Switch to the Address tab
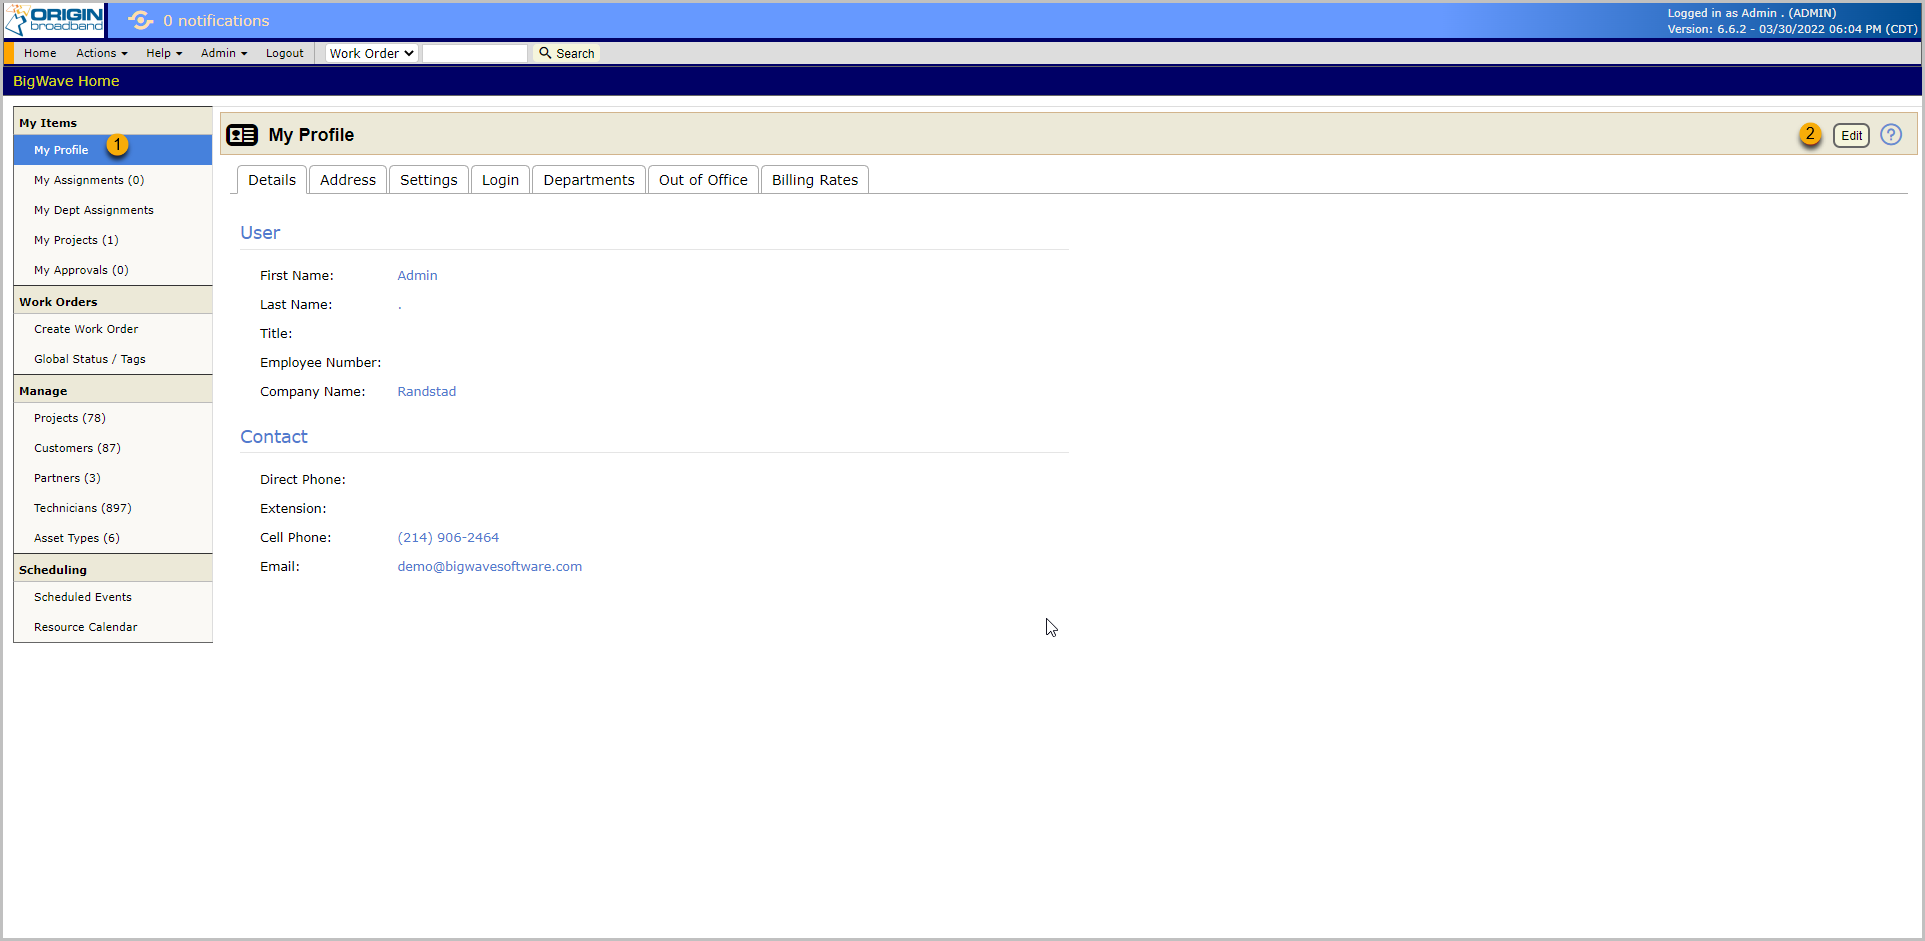This screenshot has height=941, width=1925. click(348, 180)
